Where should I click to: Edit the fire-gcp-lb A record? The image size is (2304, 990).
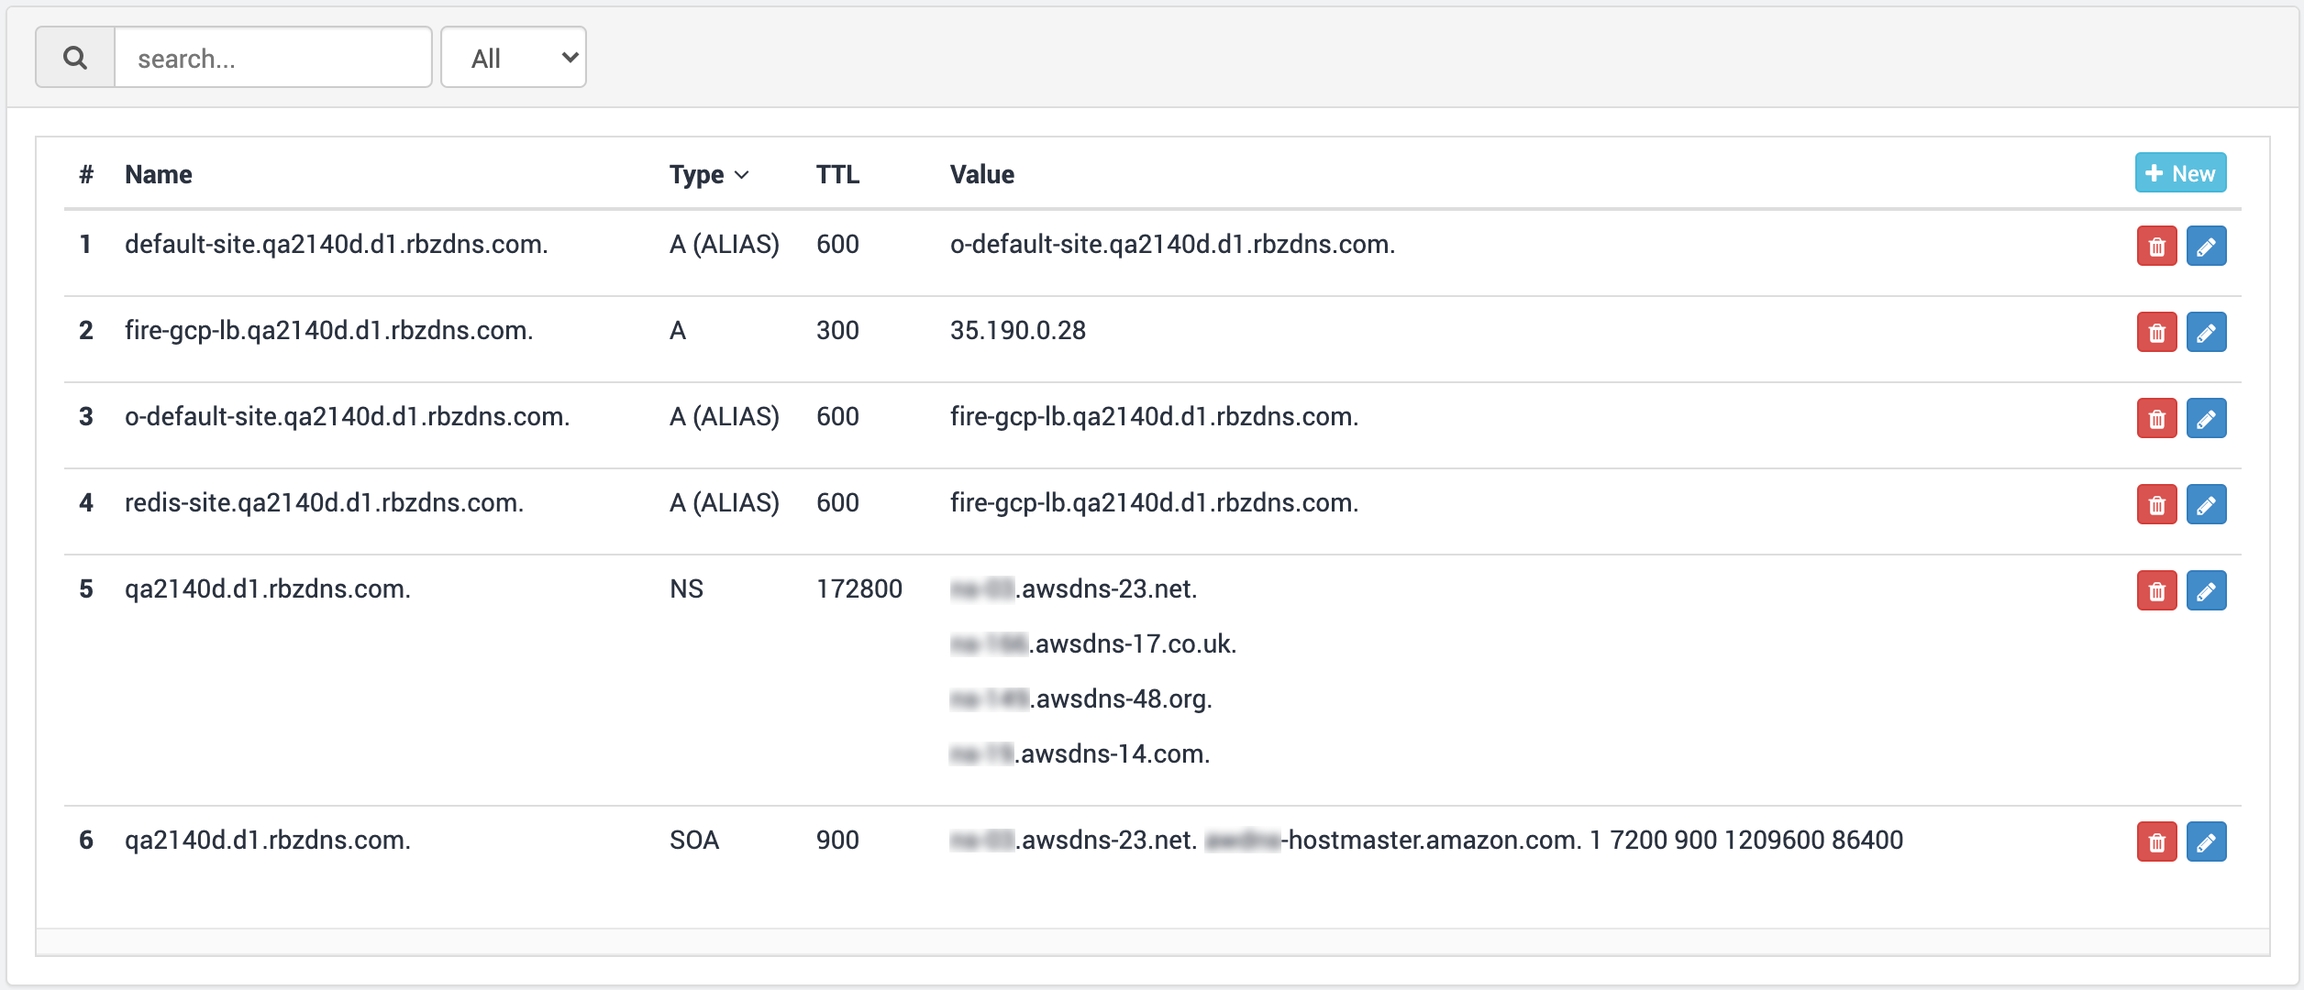click(x=2205, y=332)
